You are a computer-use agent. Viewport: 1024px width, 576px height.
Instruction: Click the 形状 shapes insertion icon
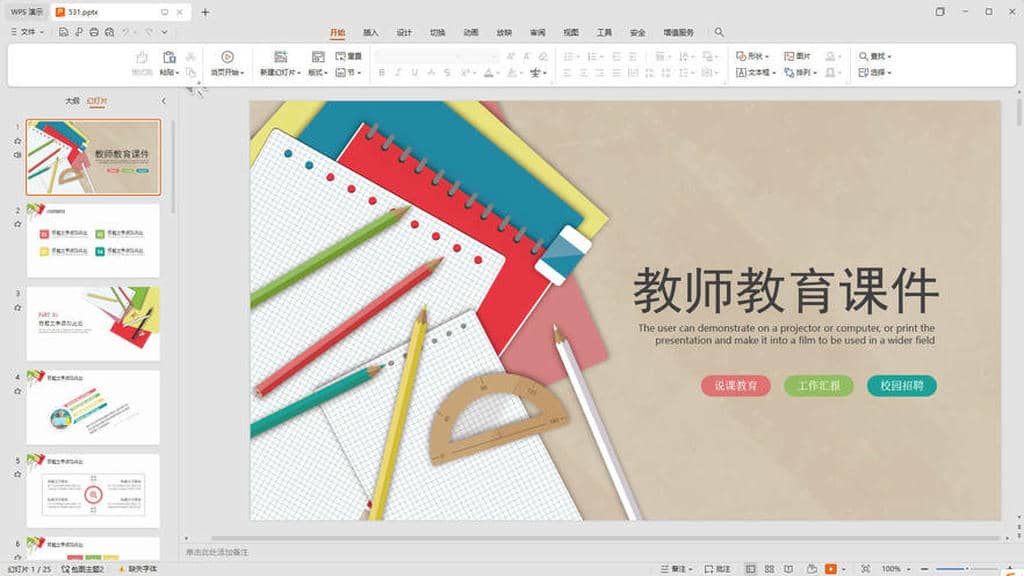tap(750, 54)
